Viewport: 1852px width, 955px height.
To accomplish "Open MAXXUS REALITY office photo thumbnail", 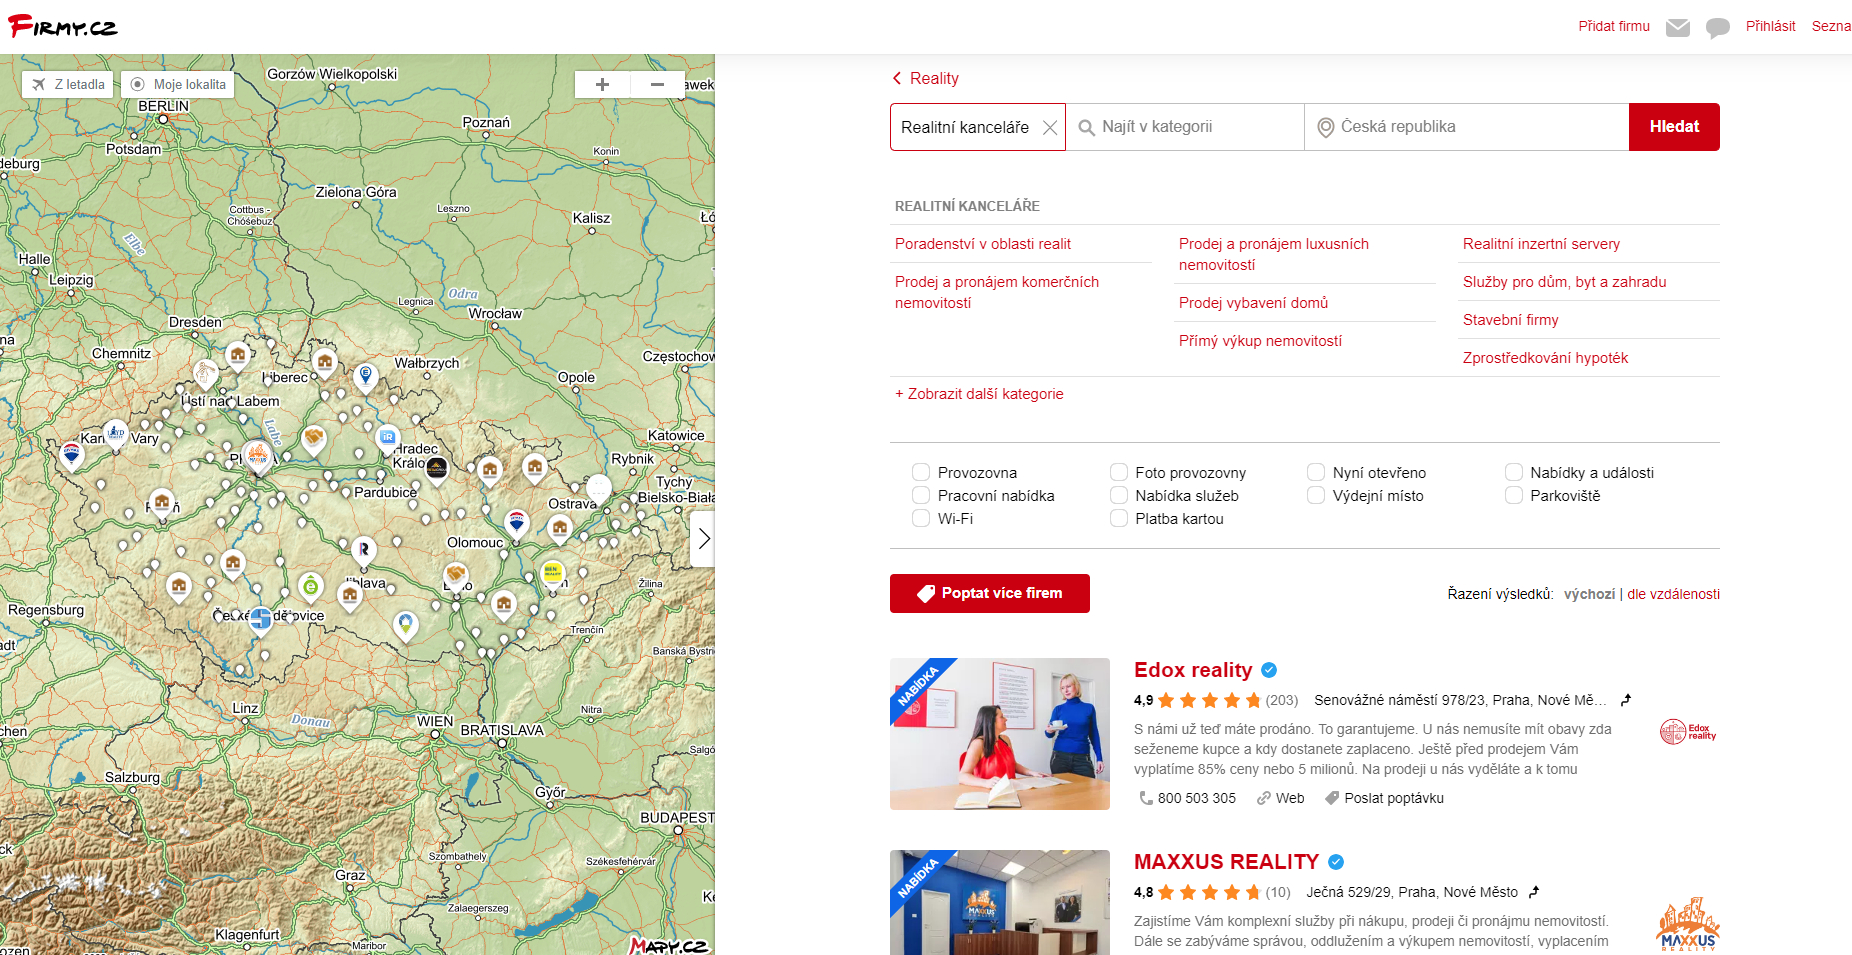I will tap(1000, 903).
